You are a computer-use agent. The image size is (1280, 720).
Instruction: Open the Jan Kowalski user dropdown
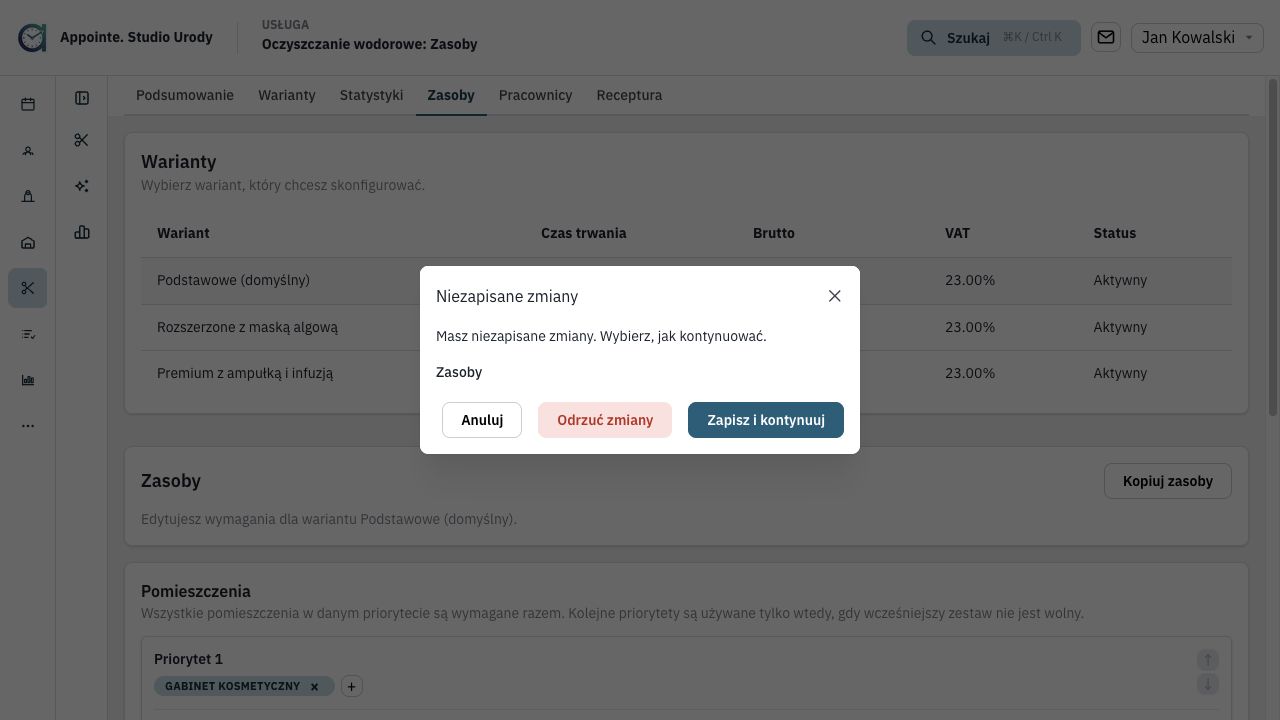point(1197,37)
